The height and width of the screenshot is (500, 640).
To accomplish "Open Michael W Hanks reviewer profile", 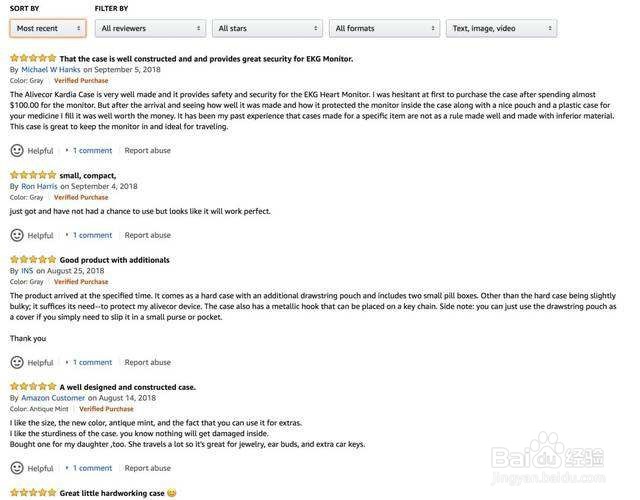I will tap(51, 70).
